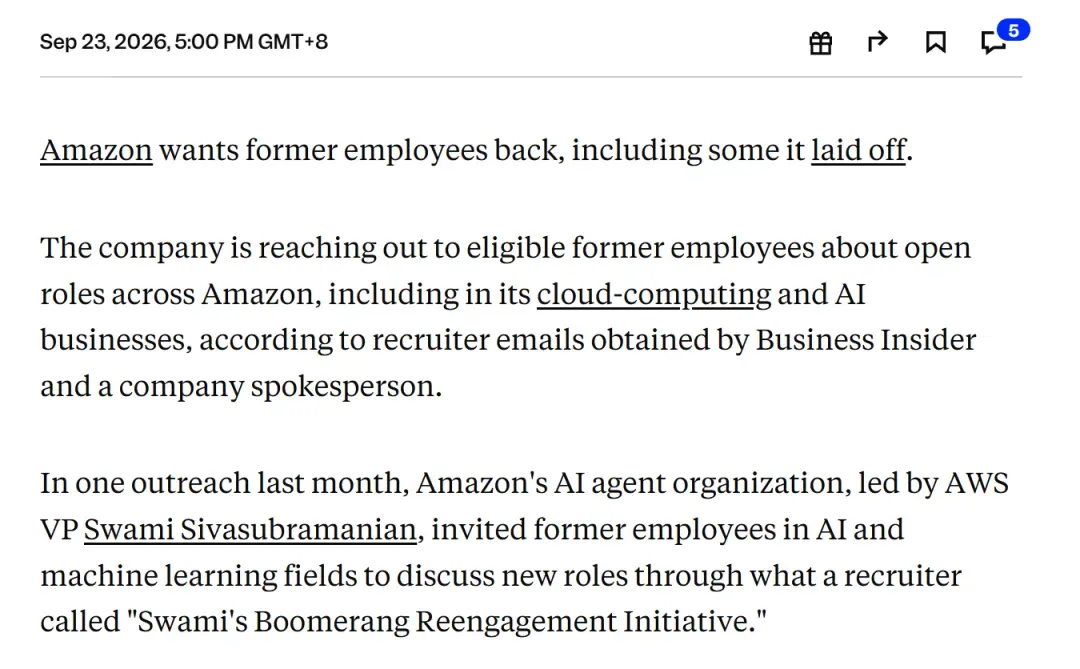Click the GMT+8 timezone text
This screenshot has height=669, width=1080.
tap(293, 42)
